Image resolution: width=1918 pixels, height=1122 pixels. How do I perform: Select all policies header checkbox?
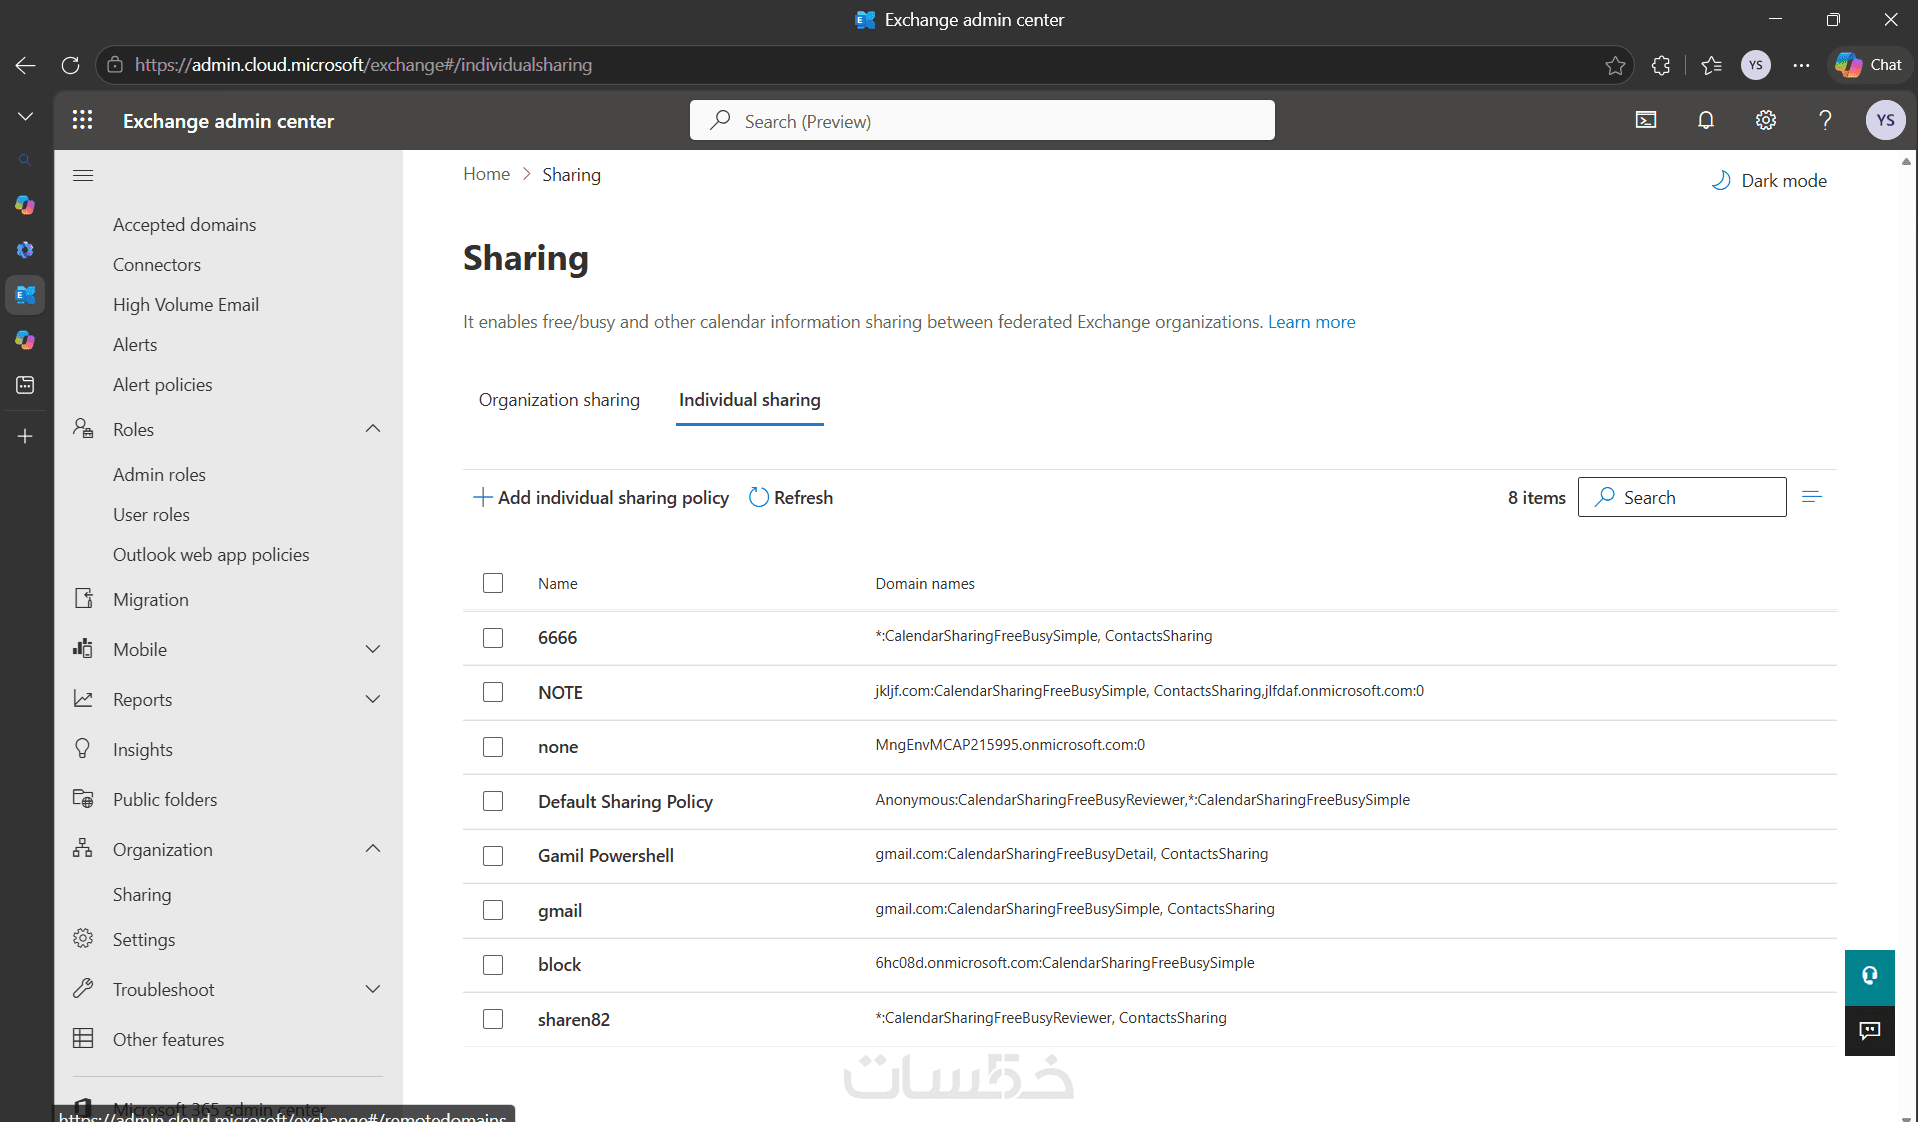(x=493, y=583)
